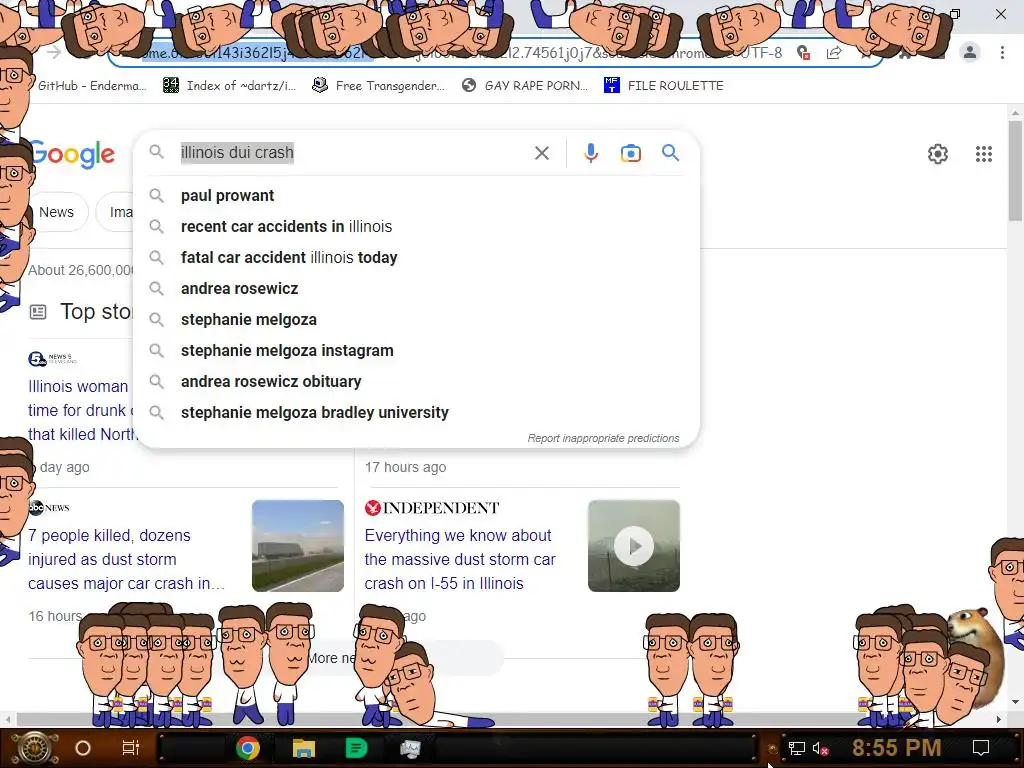
Task: Open the monitor app taskbar icon
Action: coord(410,748)
